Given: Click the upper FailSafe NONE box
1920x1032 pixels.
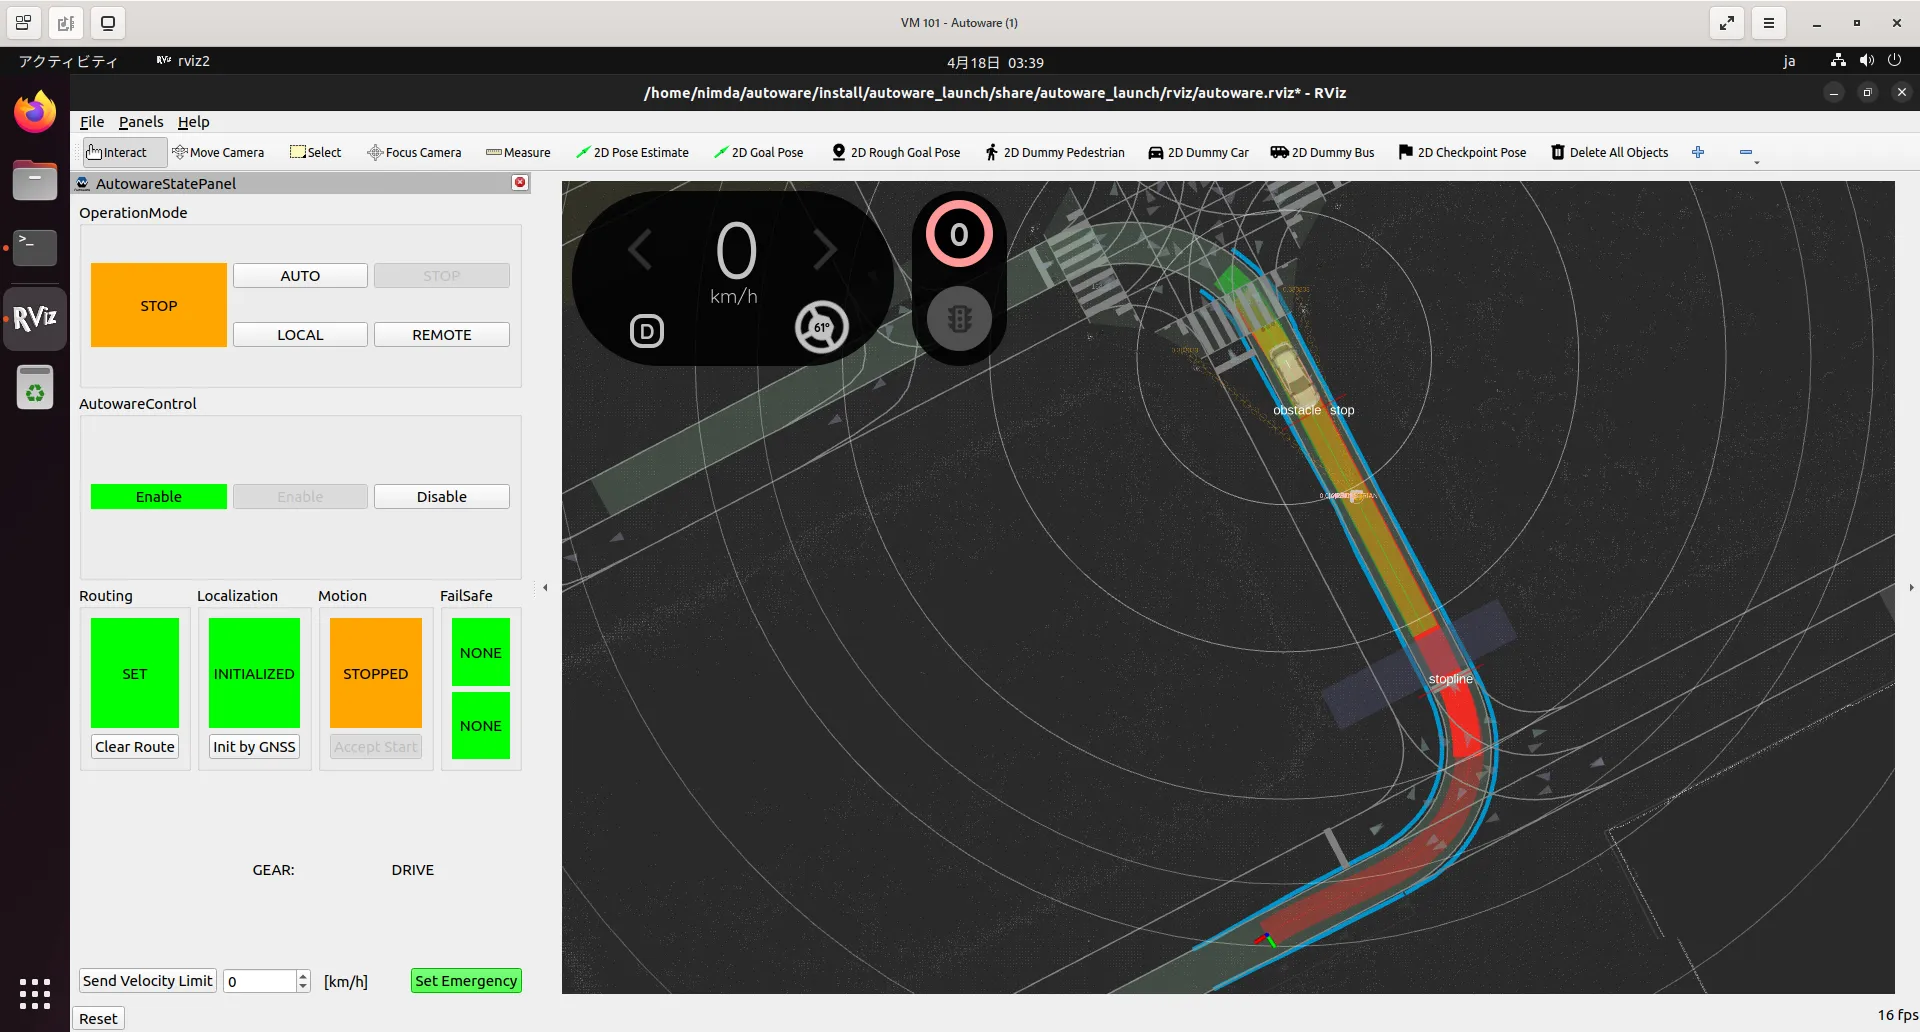Looking at the screenshot, I should [481, 652].
